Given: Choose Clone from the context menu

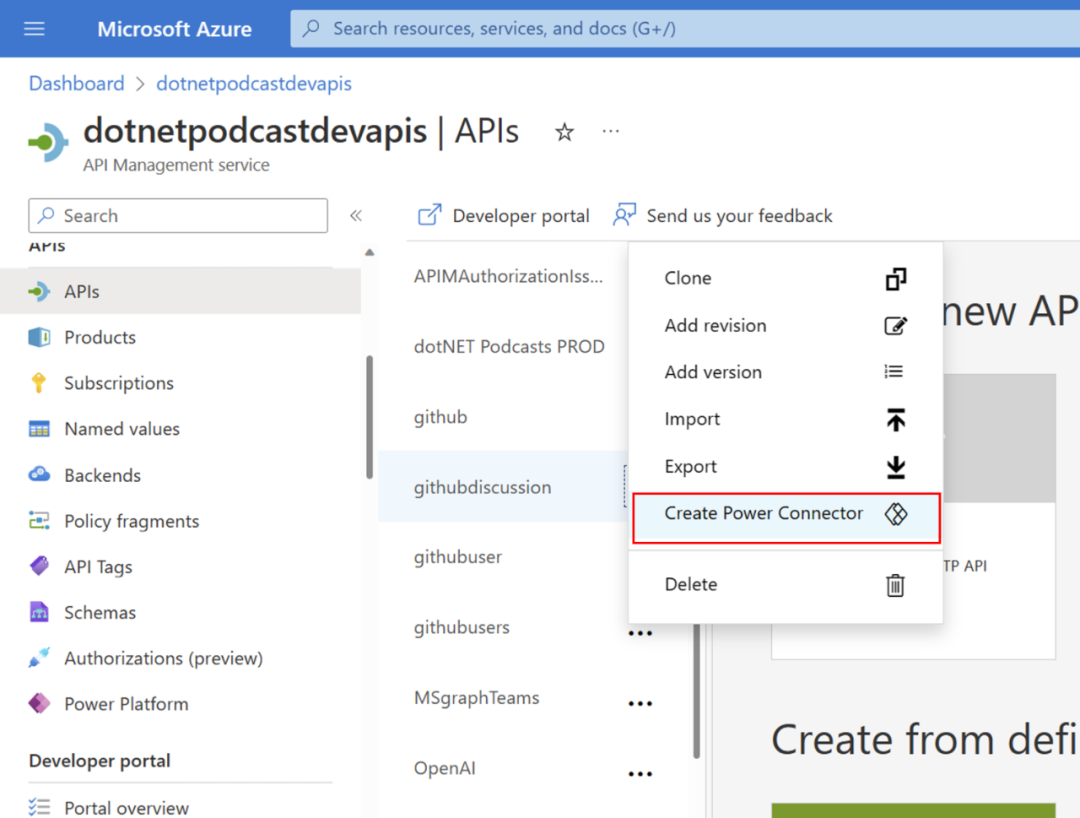Looking at the screenshot, I should pyautogui.click(x=785, y=278).
